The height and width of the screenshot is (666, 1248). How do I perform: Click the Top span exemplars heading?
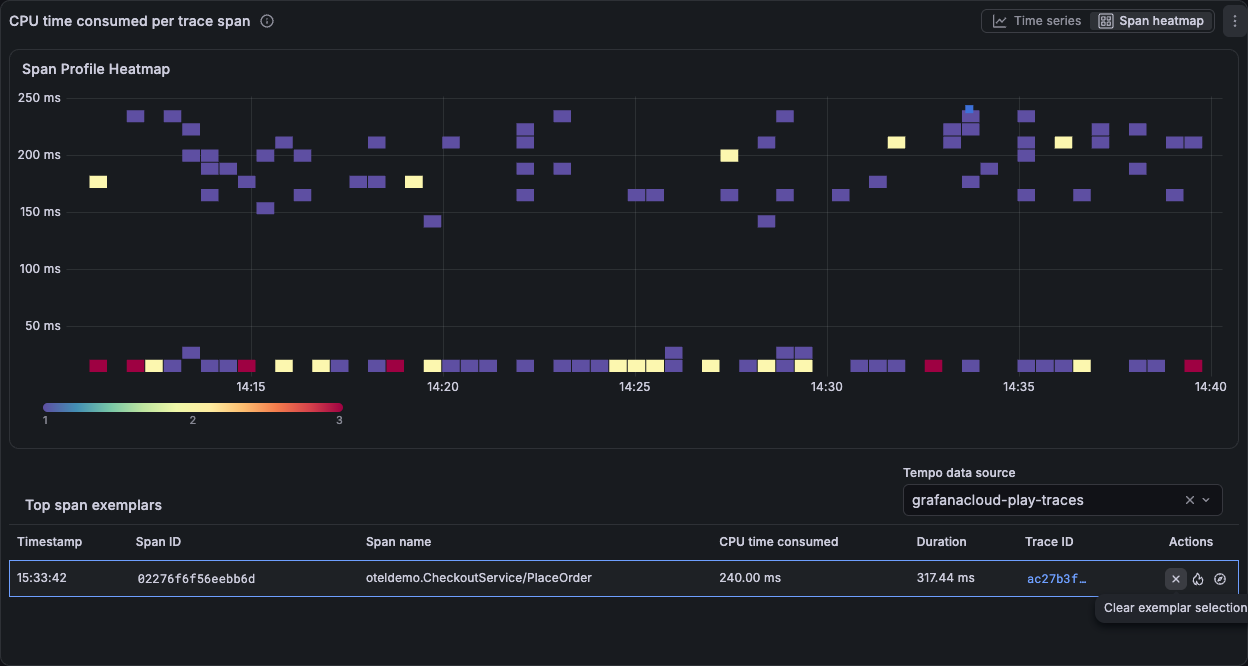pos(93,506)
